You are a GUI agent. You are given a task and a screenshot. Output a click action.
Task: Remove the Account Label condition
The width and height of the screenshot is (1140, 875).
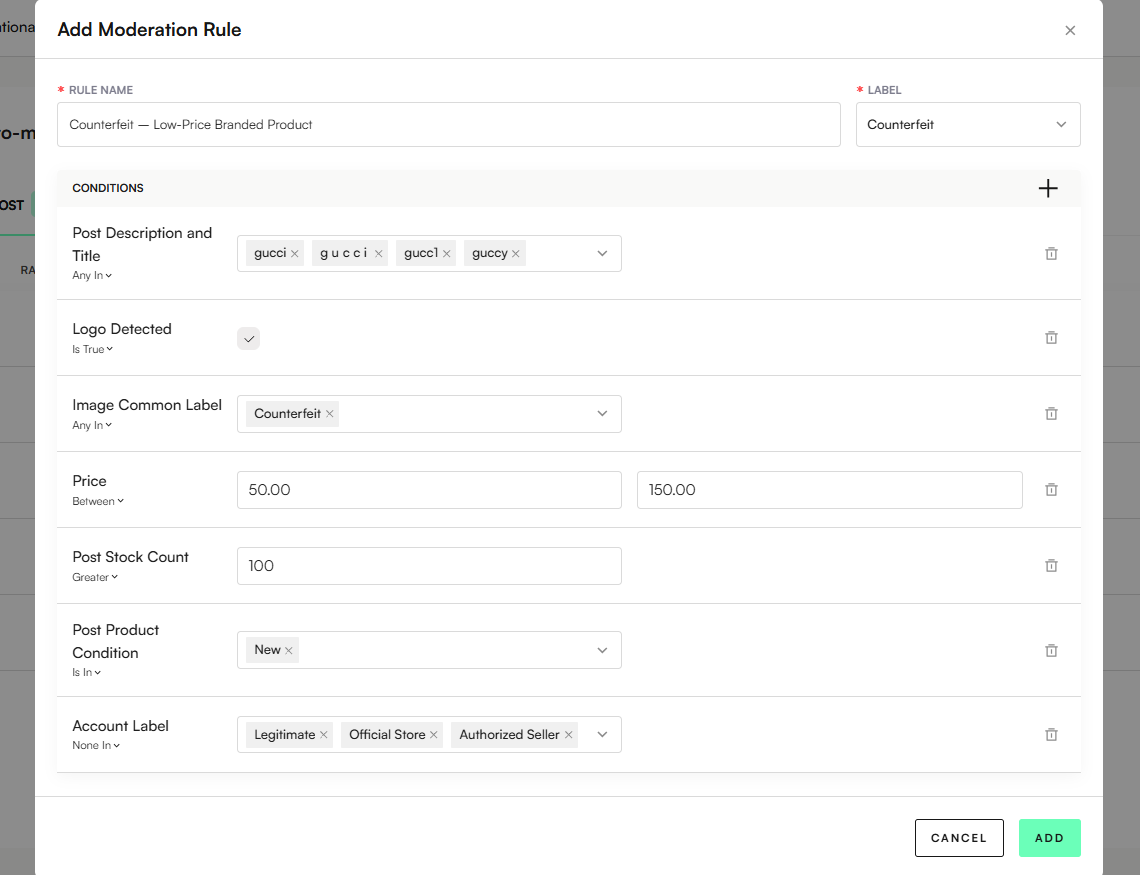click(x=1051, y=735)
